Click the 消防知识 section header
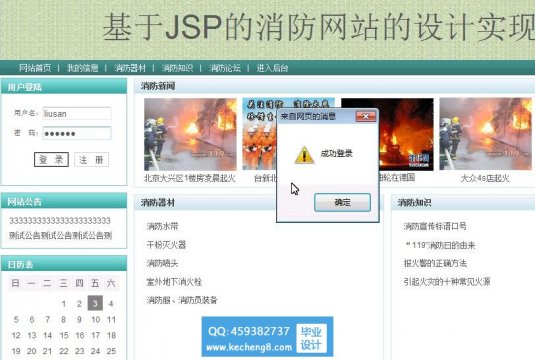Screen dimensions: 535x360 (x=414, y=203)
